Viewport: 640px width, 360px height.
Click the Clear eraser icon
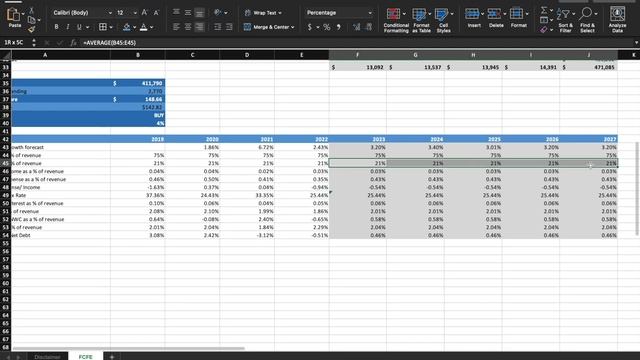[x=544, y=29]
